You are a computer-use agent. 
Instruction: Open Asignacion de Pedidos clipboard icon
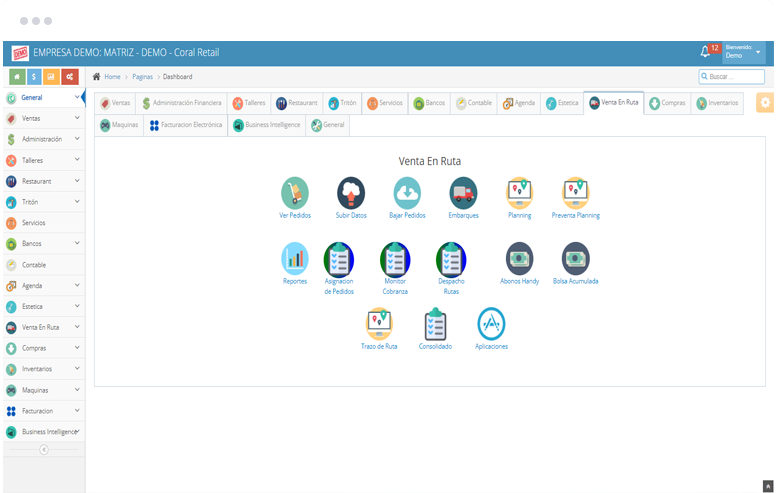pyautogui.click(x=339, y=258)
